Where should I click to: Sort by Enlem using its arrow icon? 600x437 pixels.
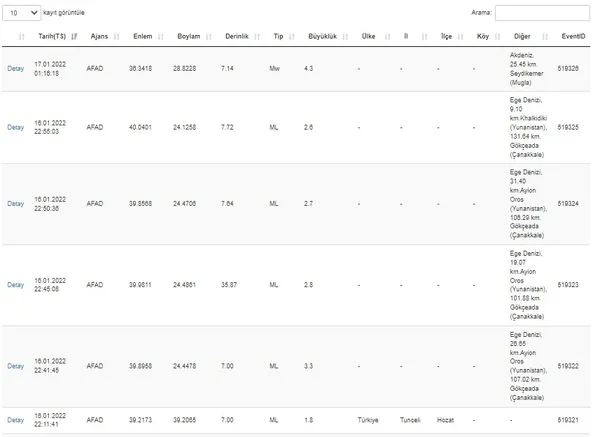[x=162, y=37]
